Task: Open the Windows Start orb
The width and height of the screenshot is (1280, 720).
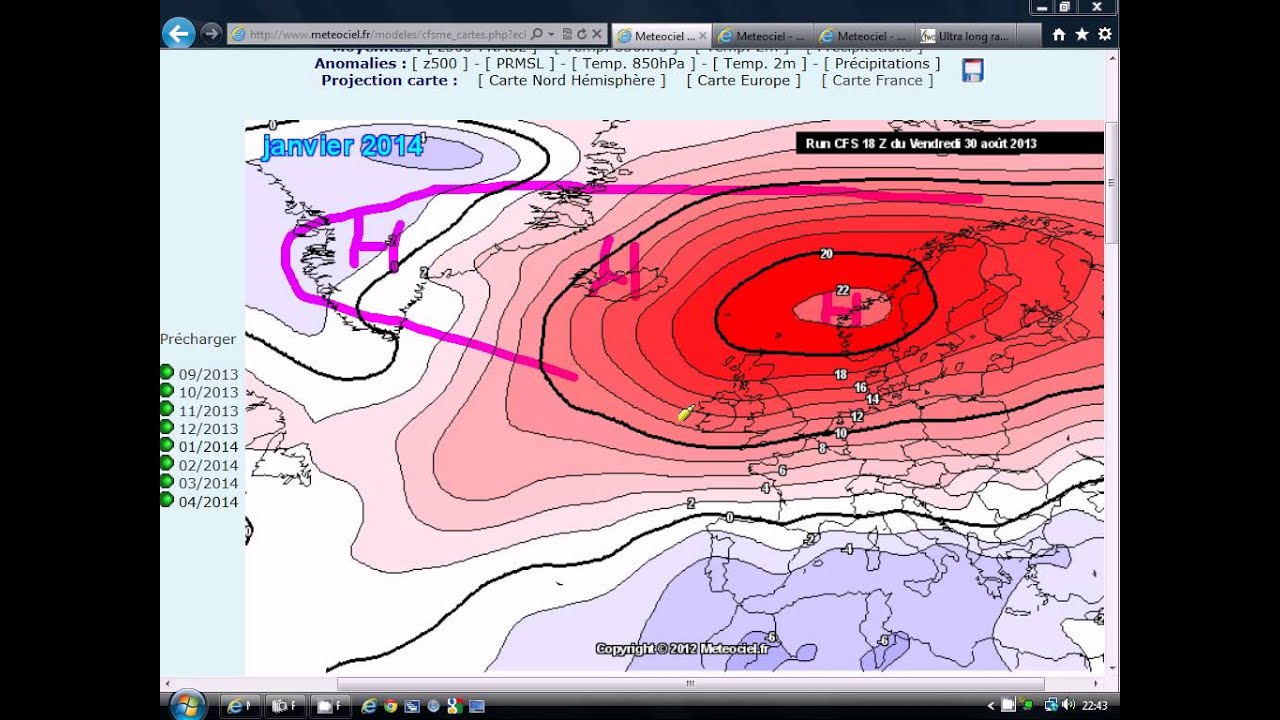Action: (x=187, y=705)
